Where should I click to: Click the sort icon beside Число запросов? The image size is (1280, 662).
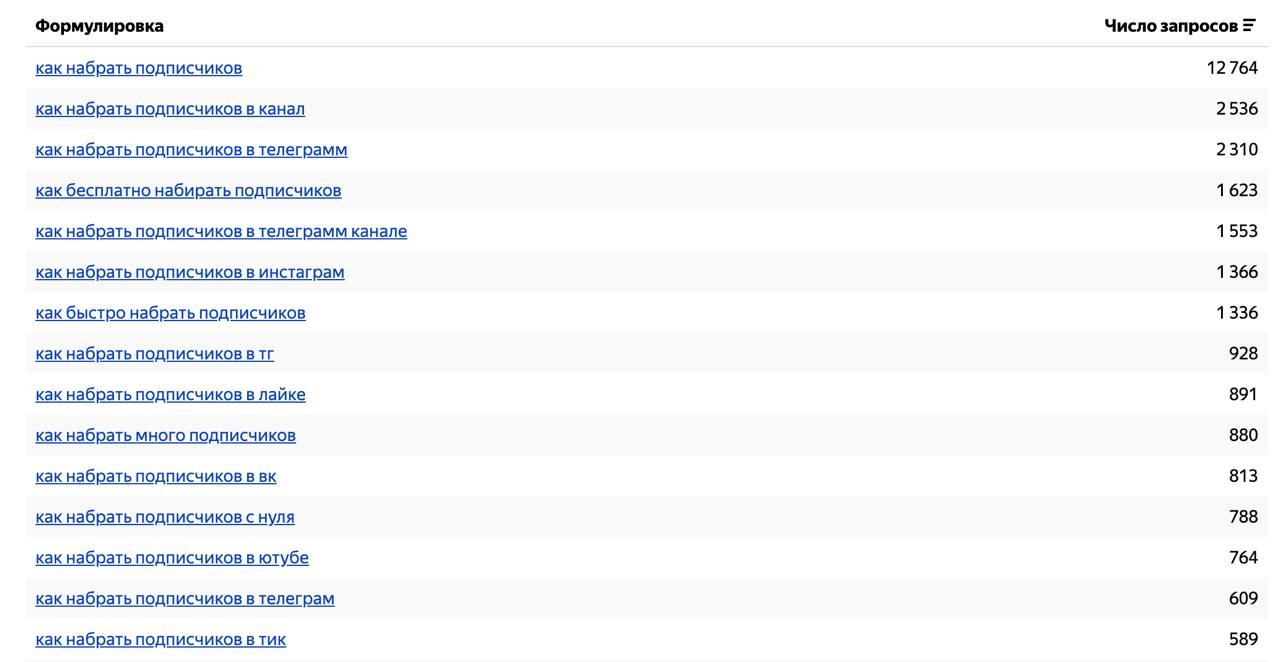click(x=1249, y=26)
